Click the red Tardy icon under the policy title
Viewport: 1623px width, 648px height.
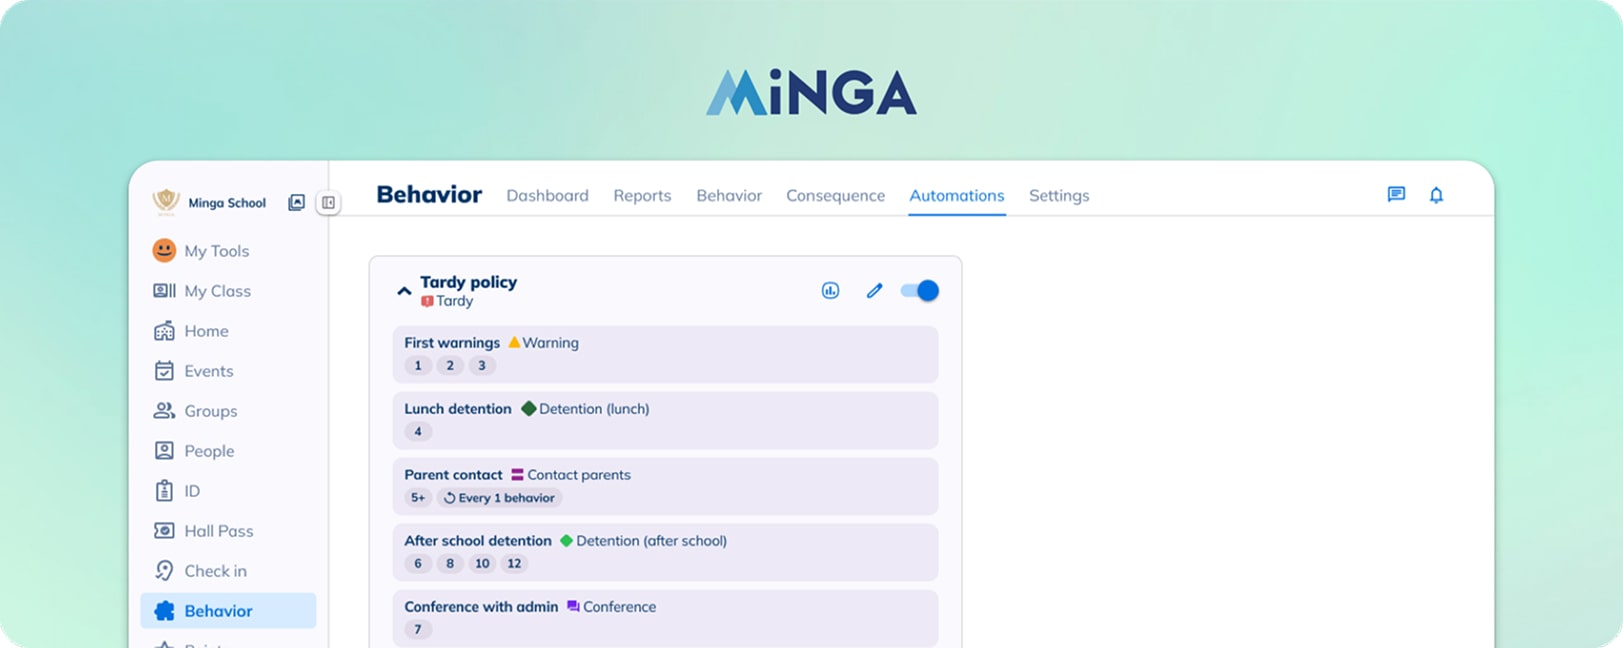pyautogui.click(x=427, y=301)
